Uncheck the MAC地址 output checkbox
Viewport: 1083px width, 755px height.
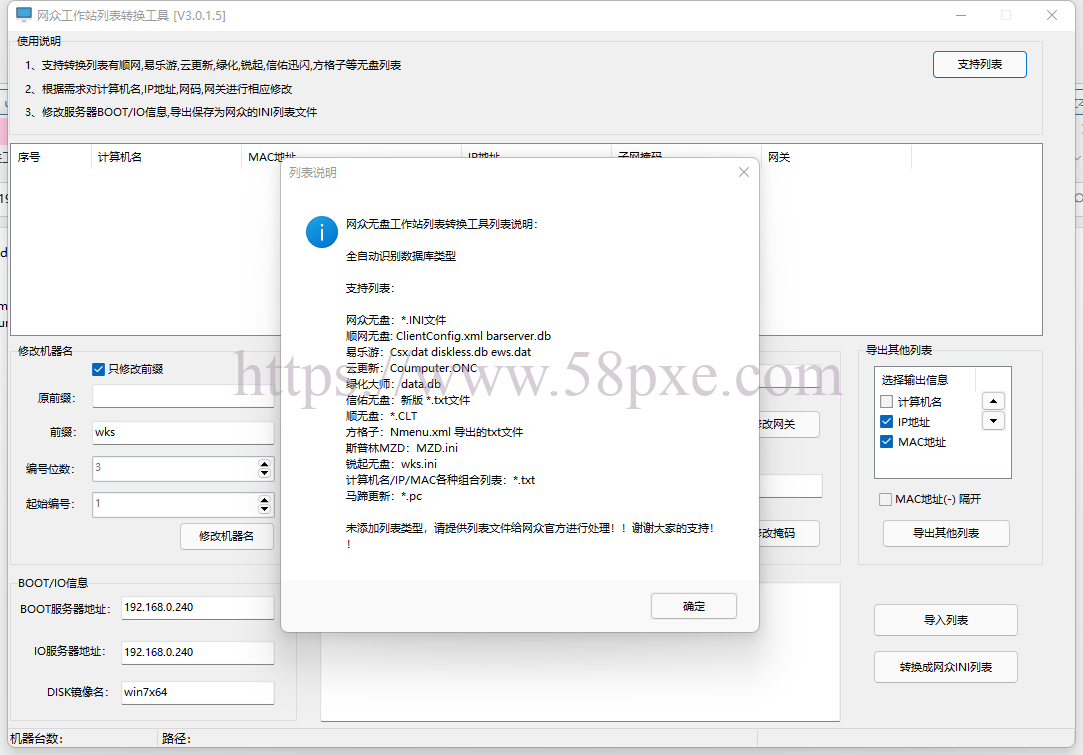coord(887,441)
